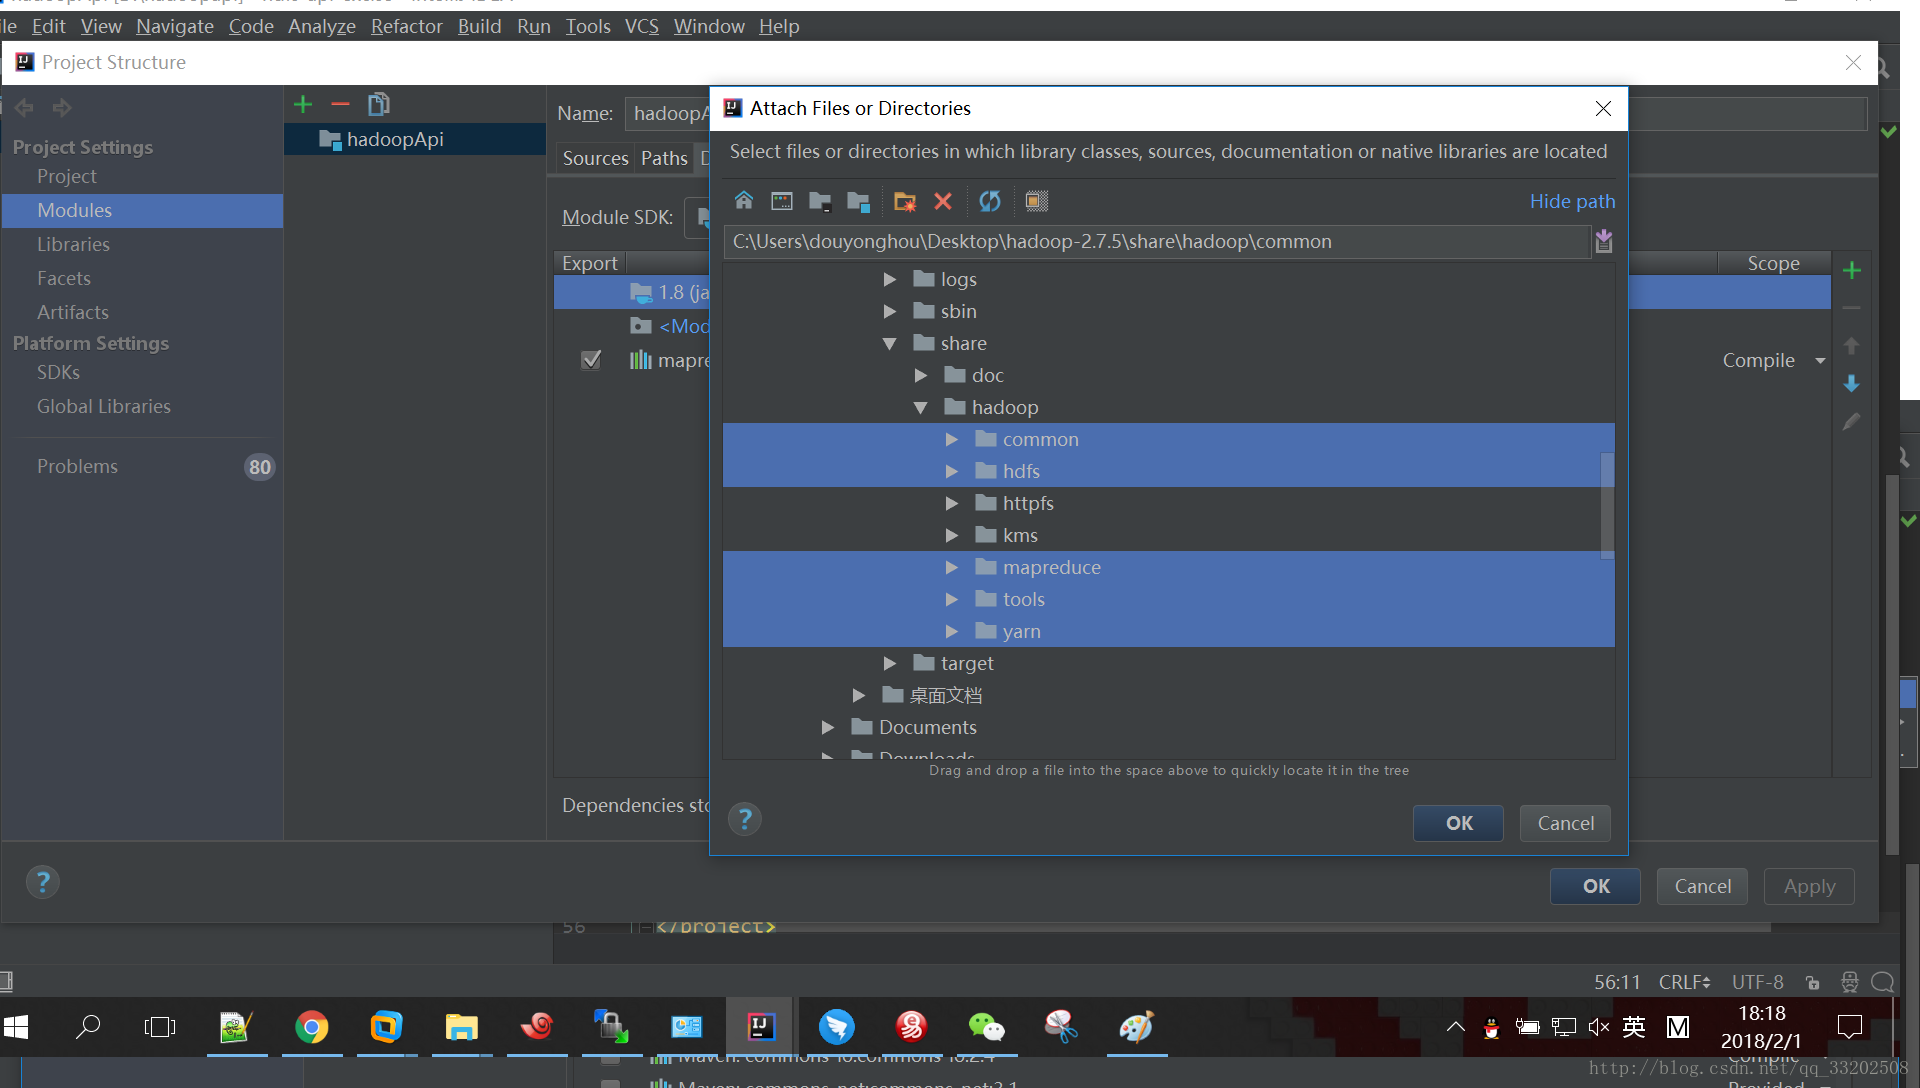Select the Modules tab in Project Settings
This screenshot has width=1920, height=1088.
pos(75,210)
